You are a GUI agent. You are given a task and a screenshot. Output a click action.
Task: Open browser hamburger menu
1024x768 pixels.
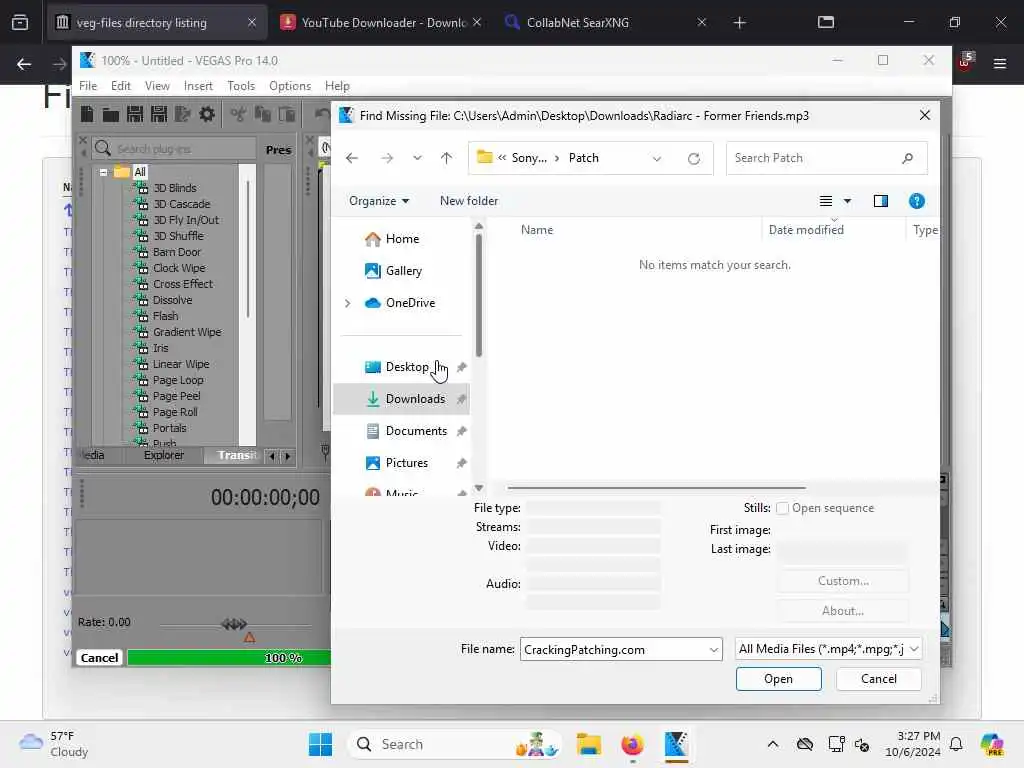(999, 63)
